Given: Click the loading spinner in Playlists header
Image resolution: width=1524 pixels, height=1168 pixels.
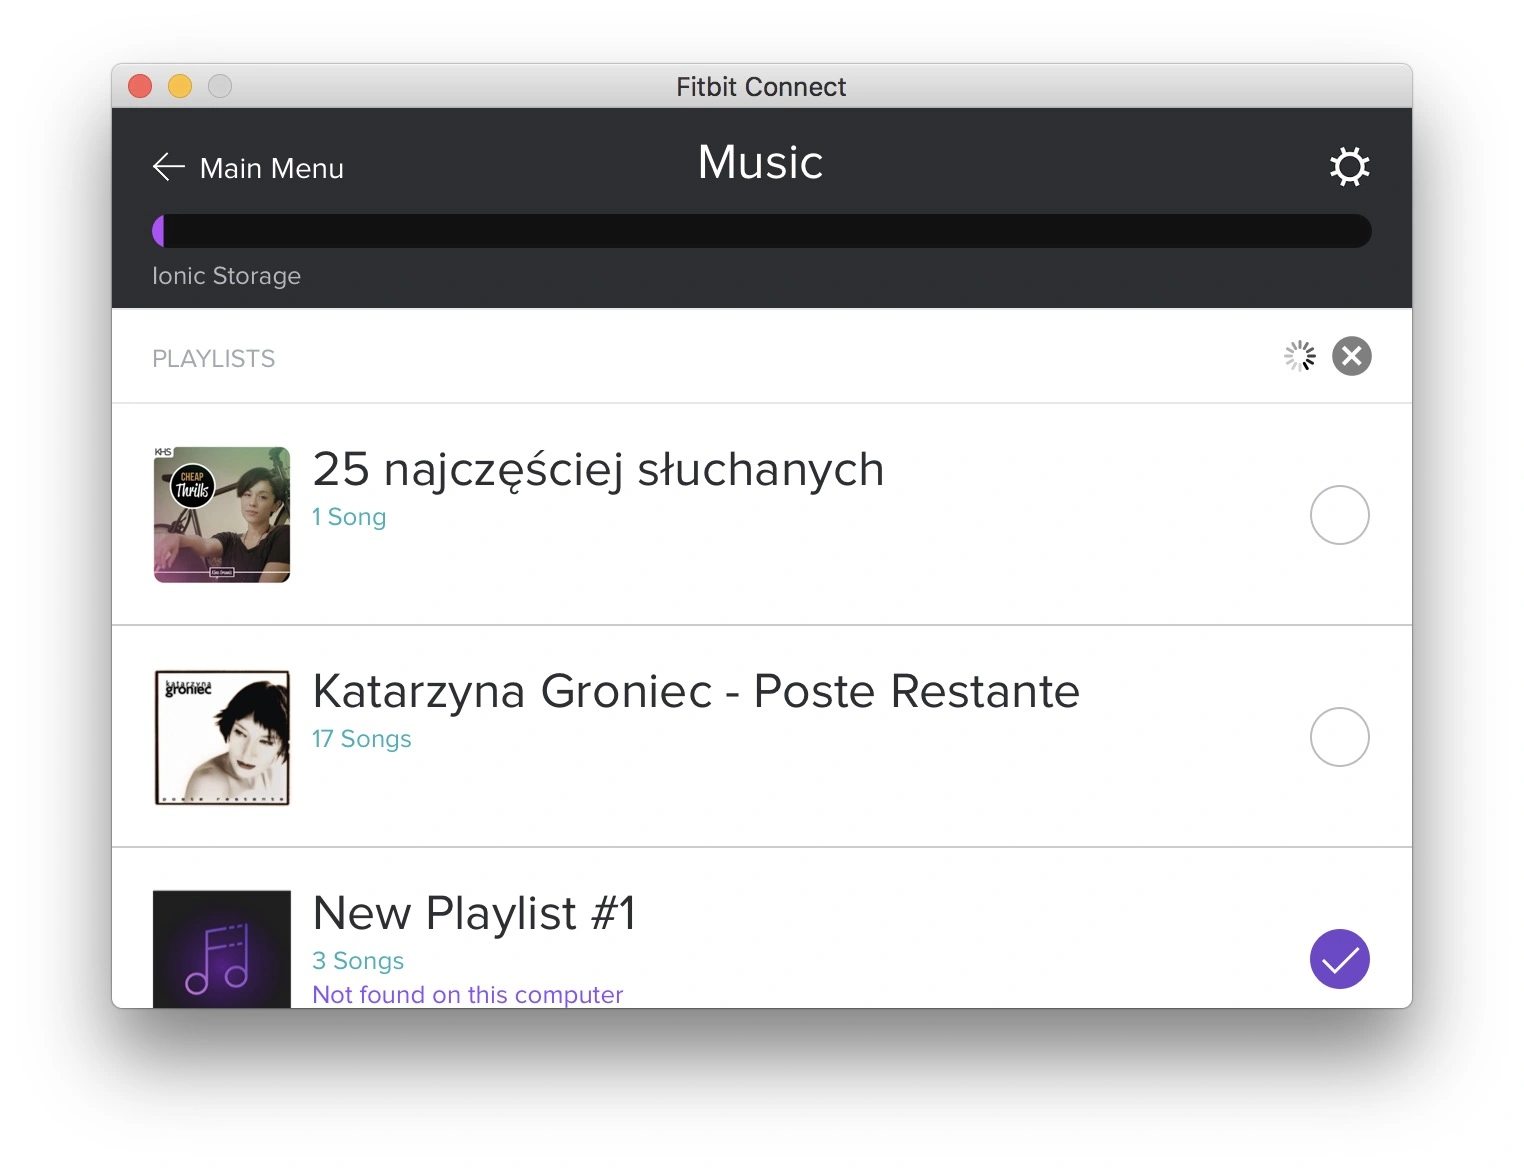Looking at the screenshot, I should tap(1299, 356).
